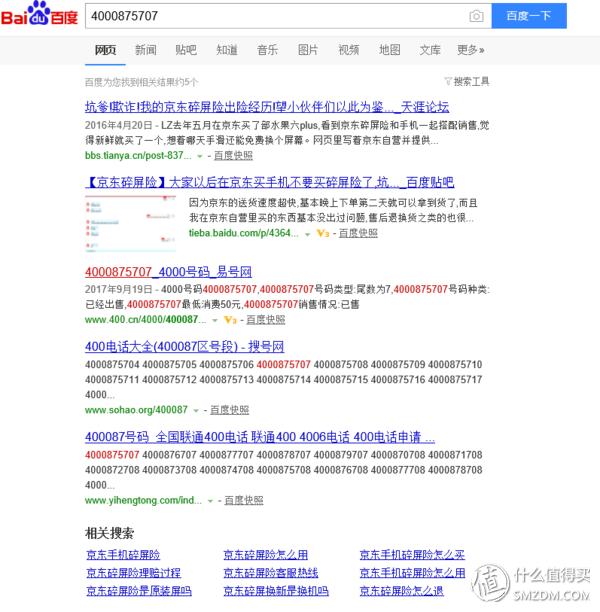Image resolution: width=600 pixels, height=612 pixels.
Task: Open the 400电话大全 搜号网 result
Action: [x=185, y=347]
